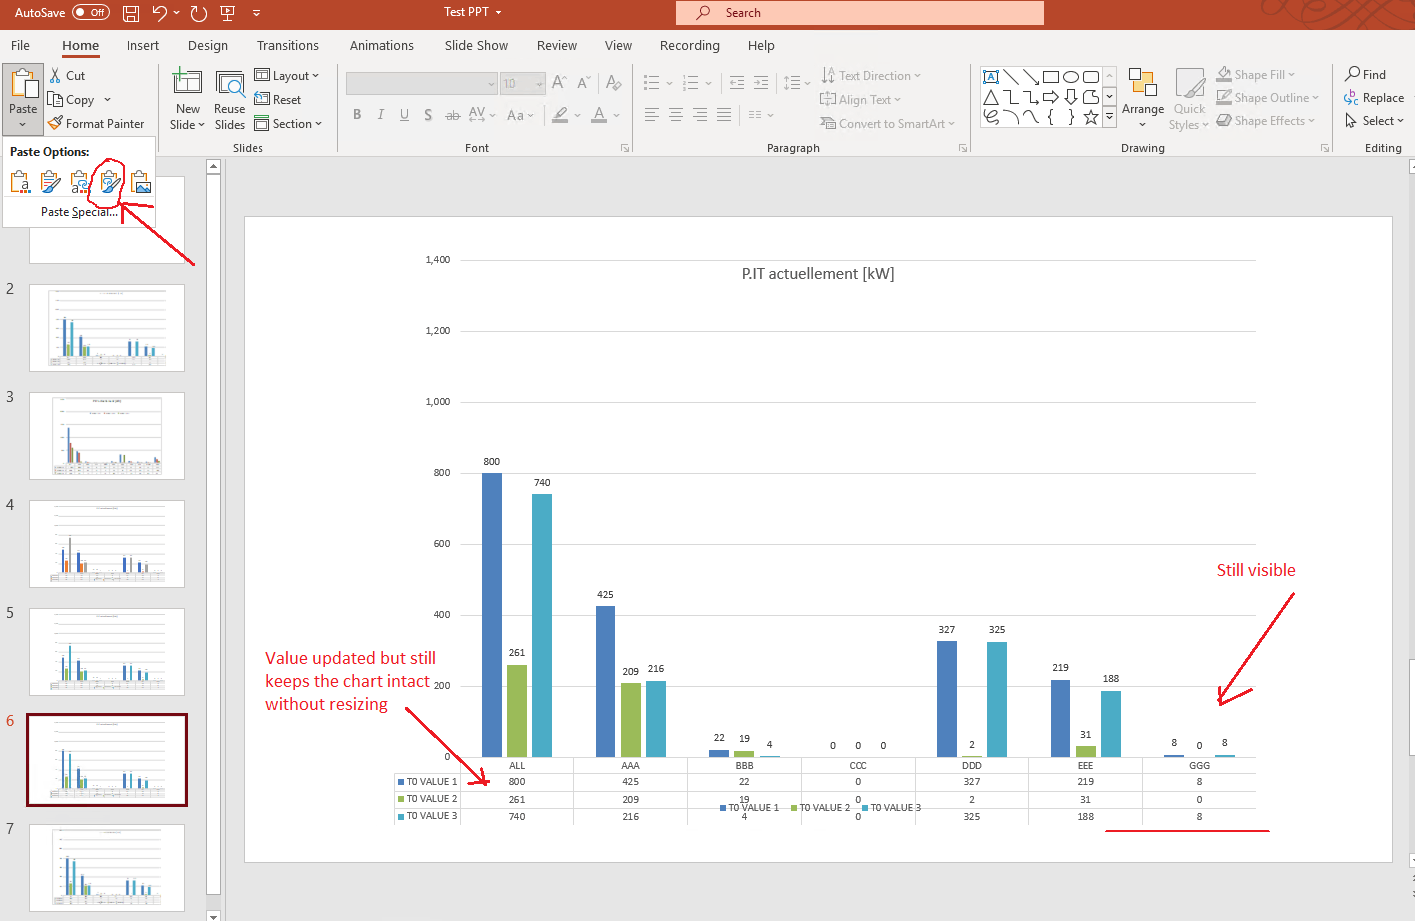Select slide 4 thumbnail
The image size is (1423, 921).
pos(107,543)
